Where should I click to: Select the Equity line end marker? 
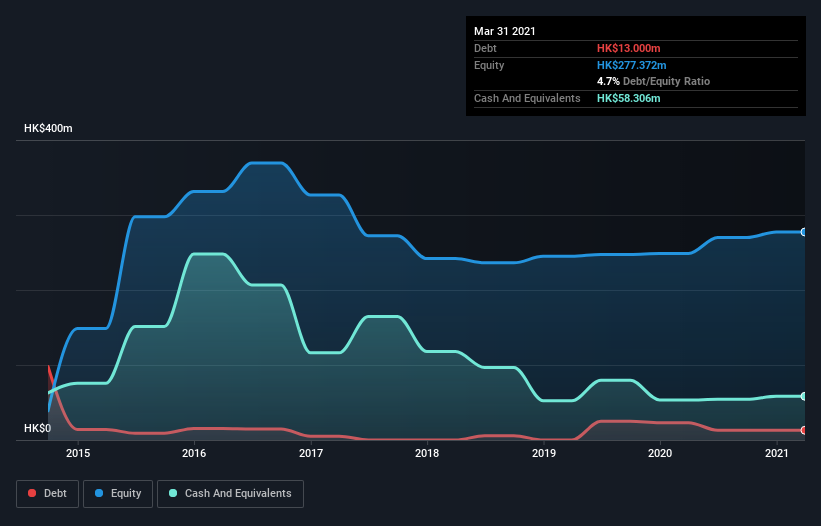click(804, 232)
